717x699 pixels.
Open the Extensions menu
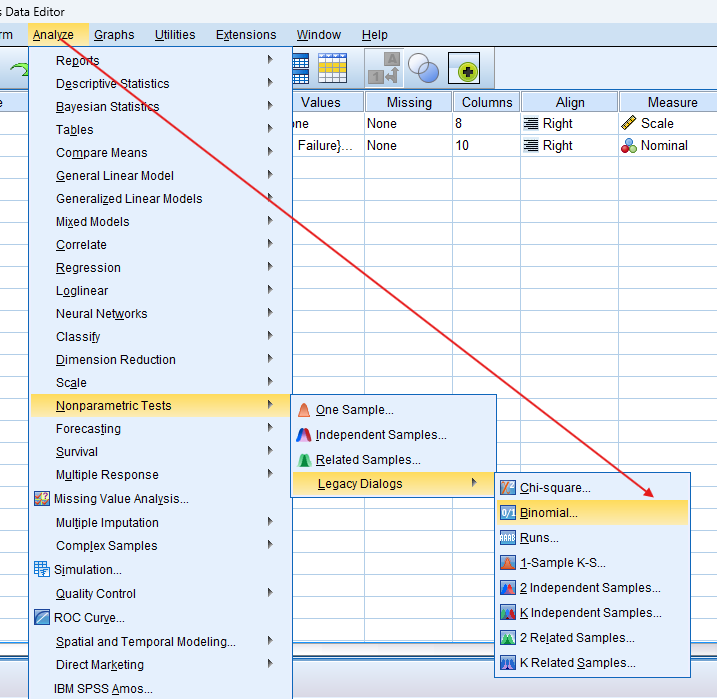(246, 35)
